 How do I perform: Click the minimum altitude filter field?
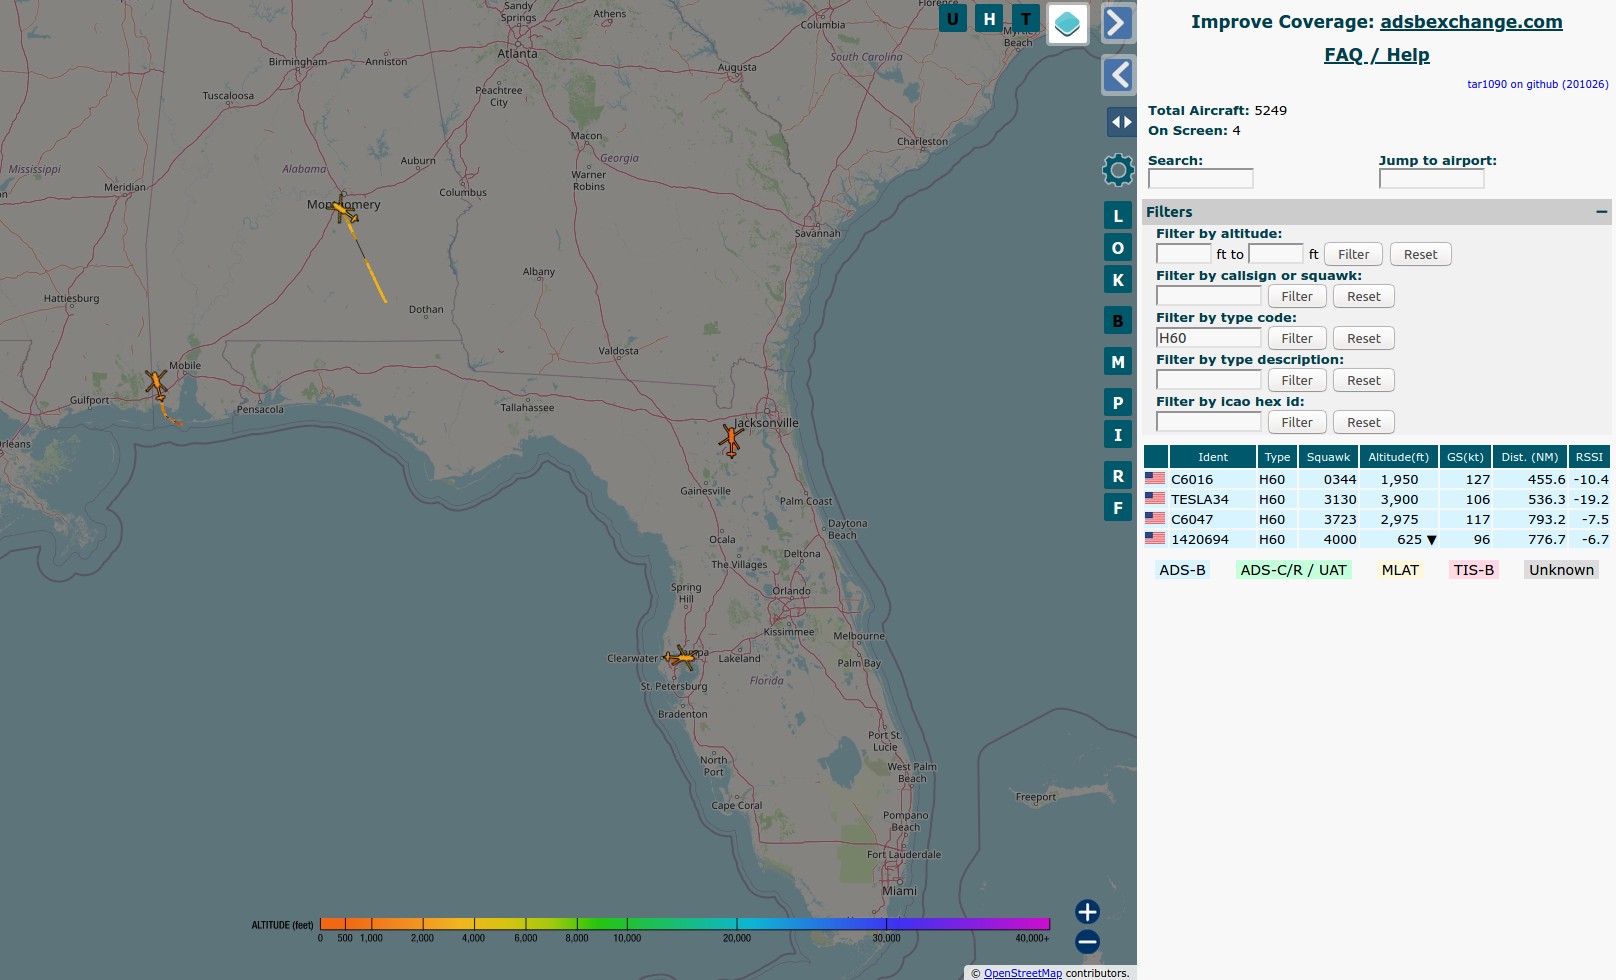pos(1184,254)
